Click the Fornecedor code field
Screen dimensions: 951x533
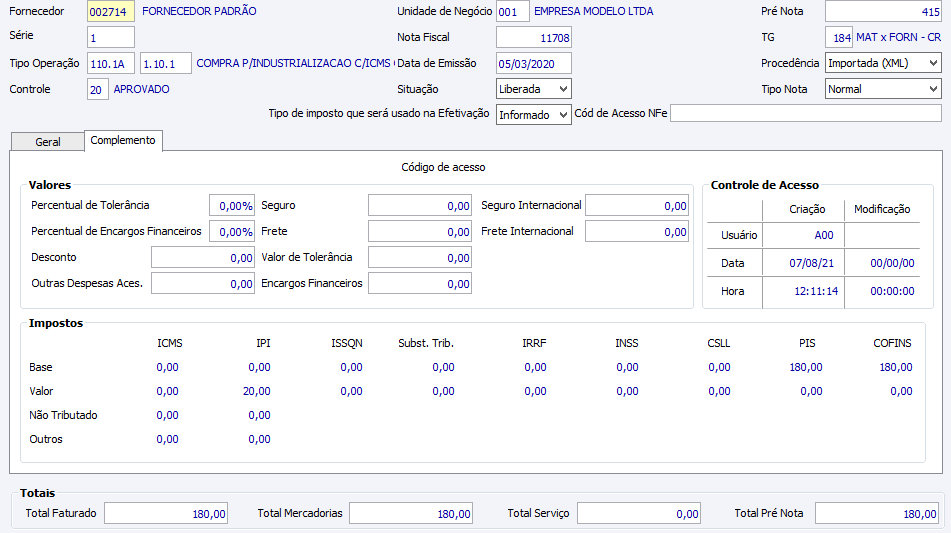(x=111, y=12)
